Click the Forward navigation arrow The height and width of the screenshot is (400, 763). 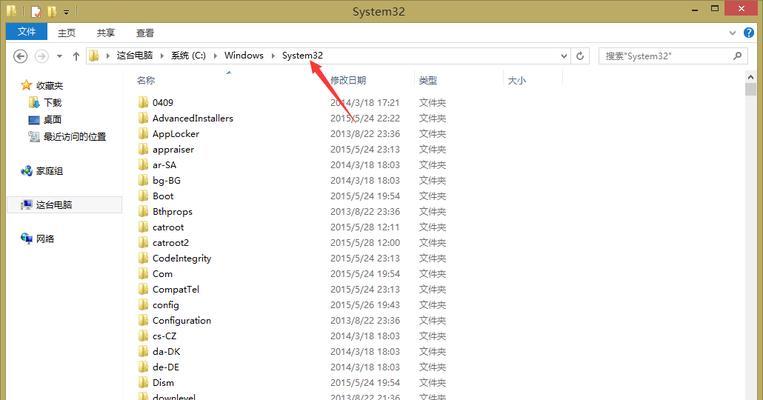[42, 56]
